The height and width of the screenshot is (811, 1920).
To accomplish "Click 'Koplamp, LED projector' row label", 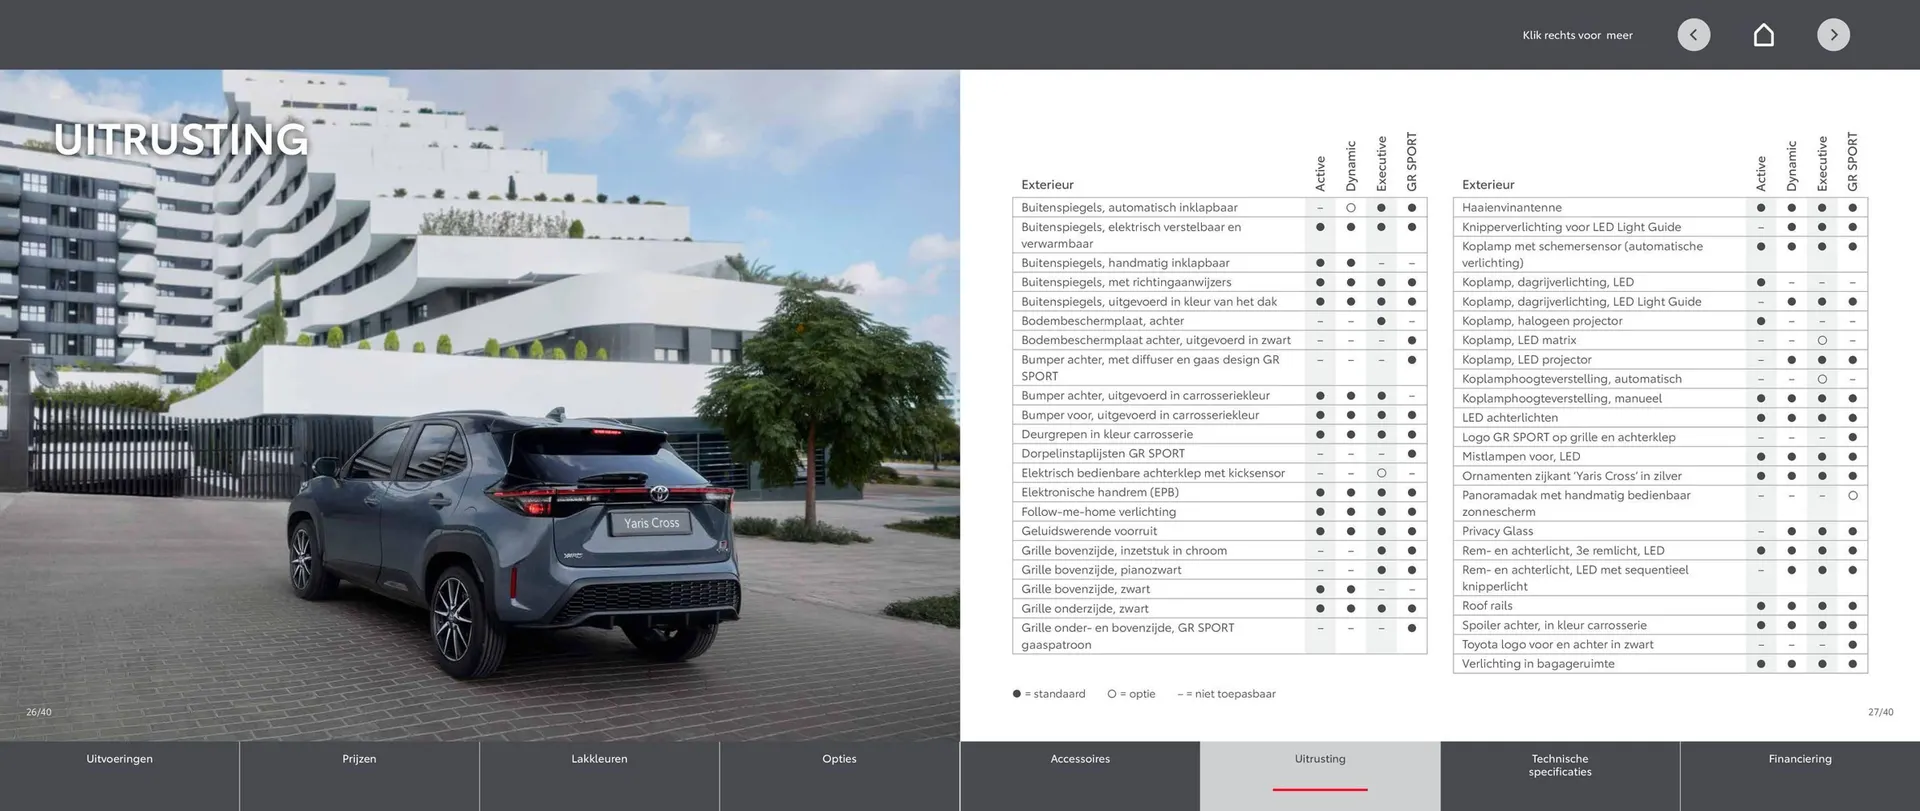I will coord(1526,359).
